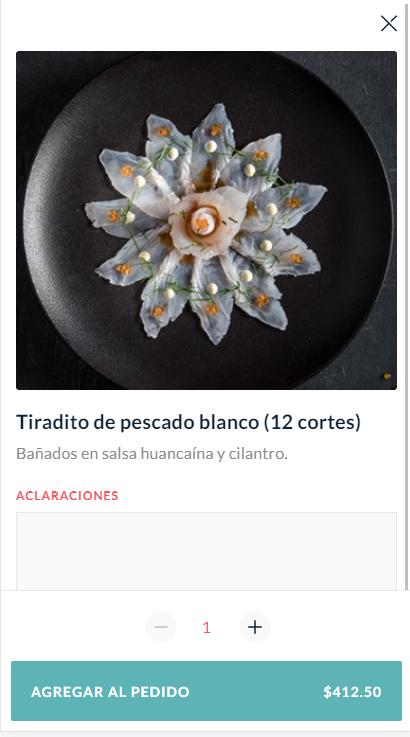The image size is (410, 737).
Task: Click the huancaína sauce description text
Action: tap(152, 454)
